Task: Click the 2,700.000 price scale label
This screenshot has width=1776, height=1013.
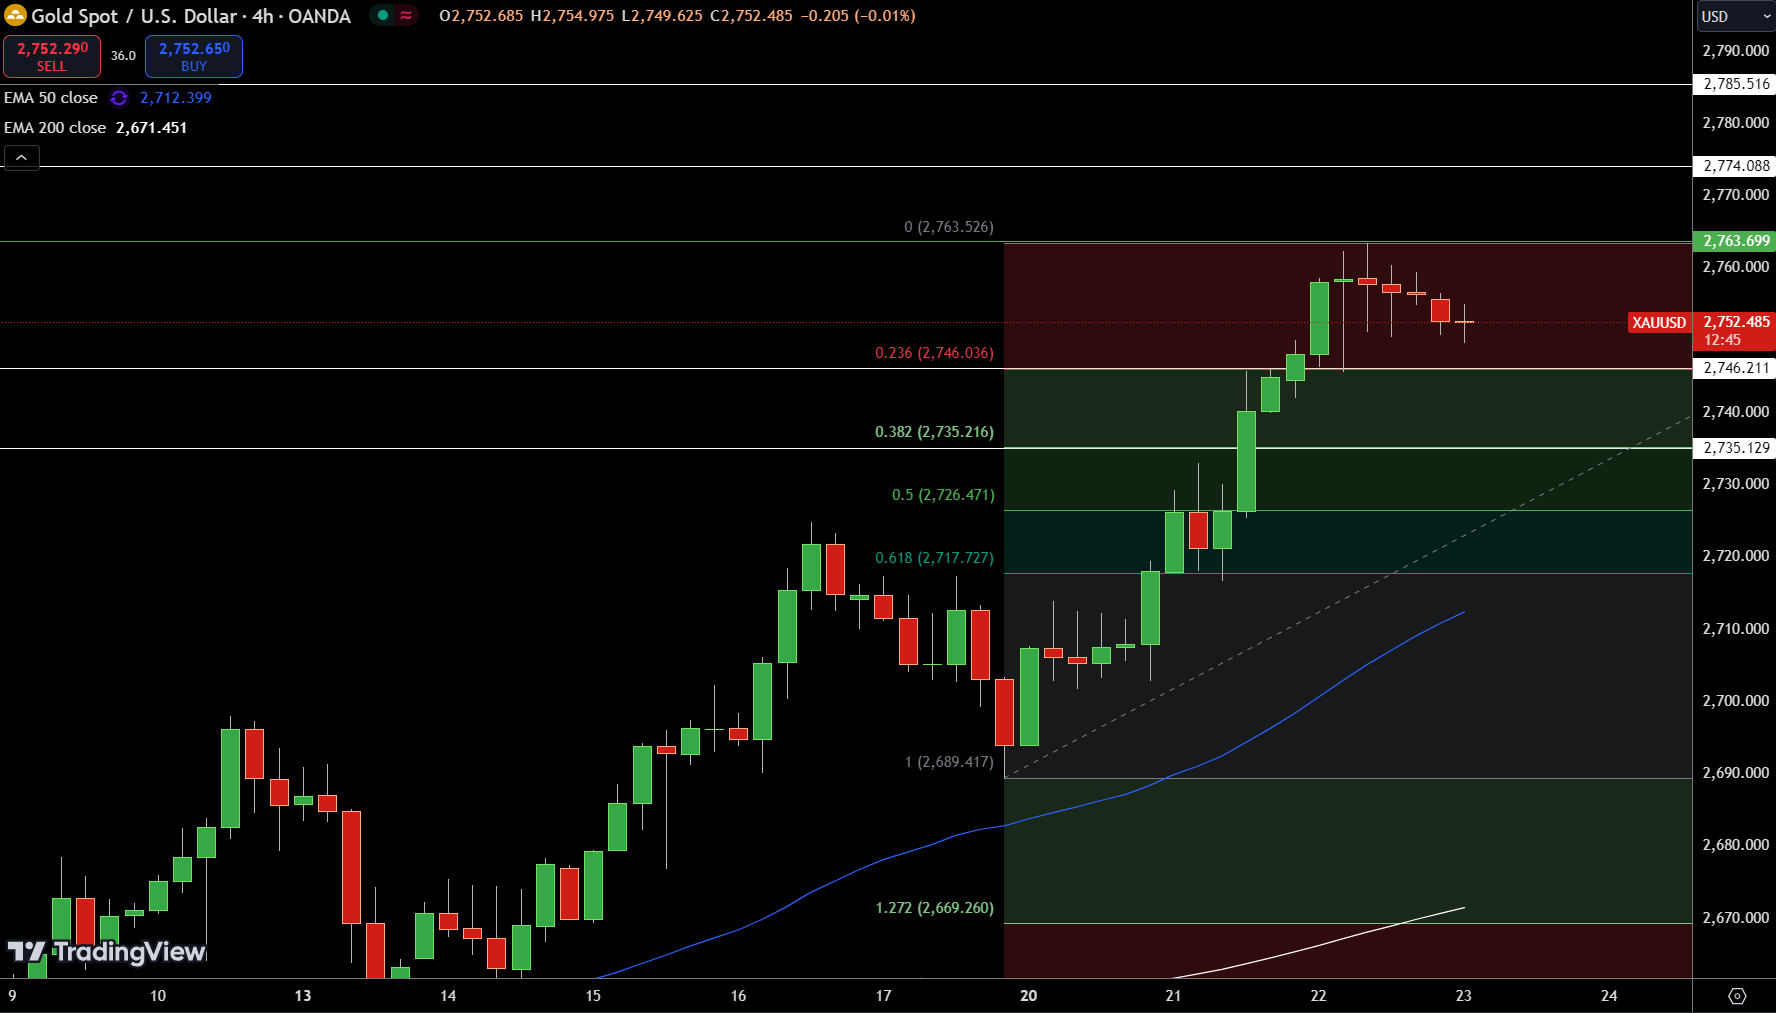Action: click(x=1736, y=701)
